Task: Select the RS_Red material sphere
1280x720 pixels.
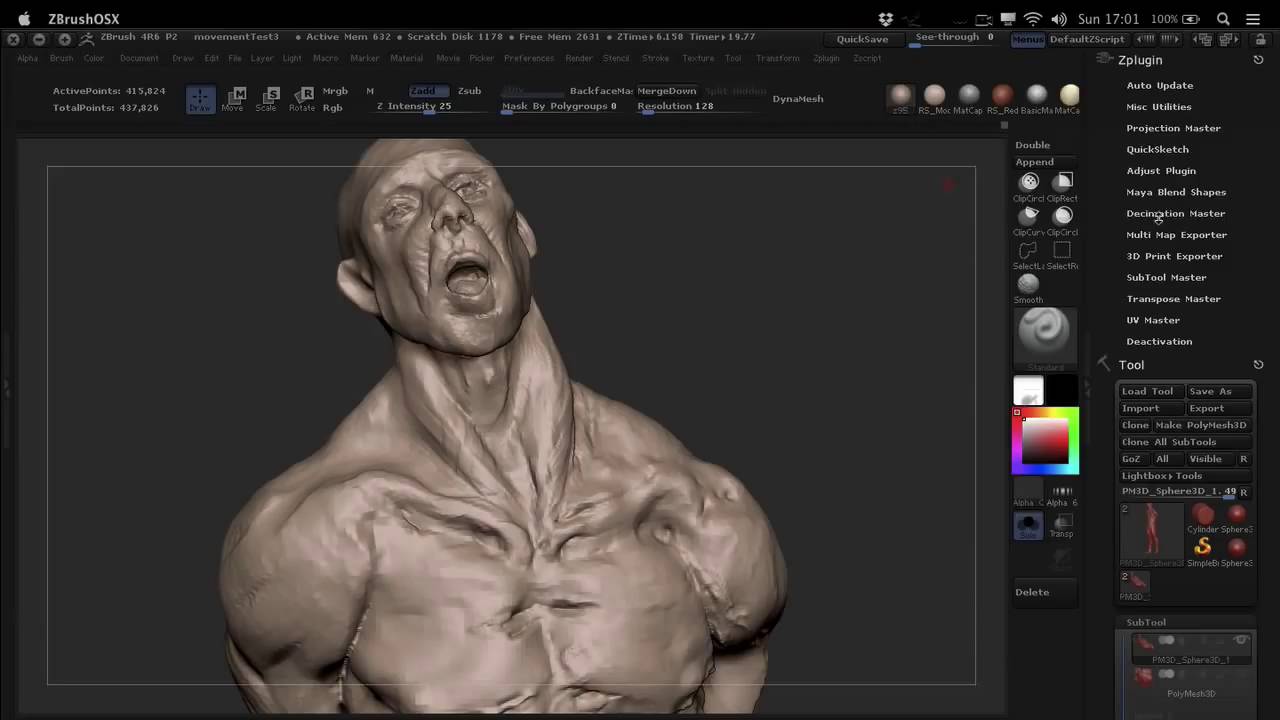Action: point(1003,95)
